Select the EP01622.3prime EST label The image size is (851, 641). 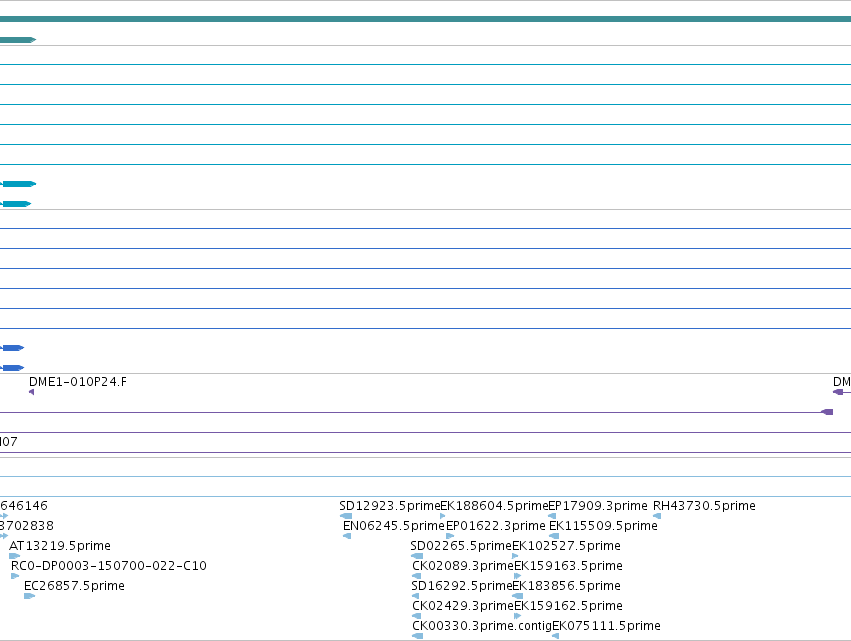(x=496, y=526)
